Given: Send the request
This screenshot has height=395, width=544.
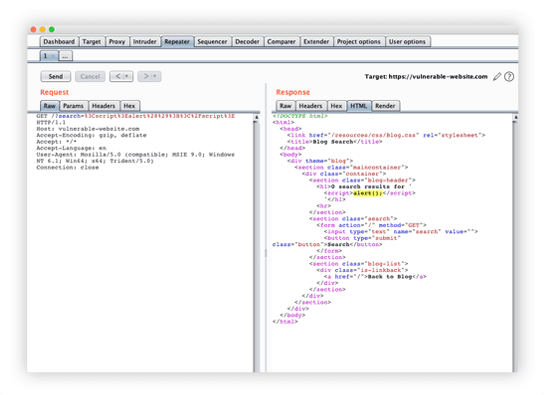Looking at the screenshot, I should pyautogui.click(x=56, y=76).
